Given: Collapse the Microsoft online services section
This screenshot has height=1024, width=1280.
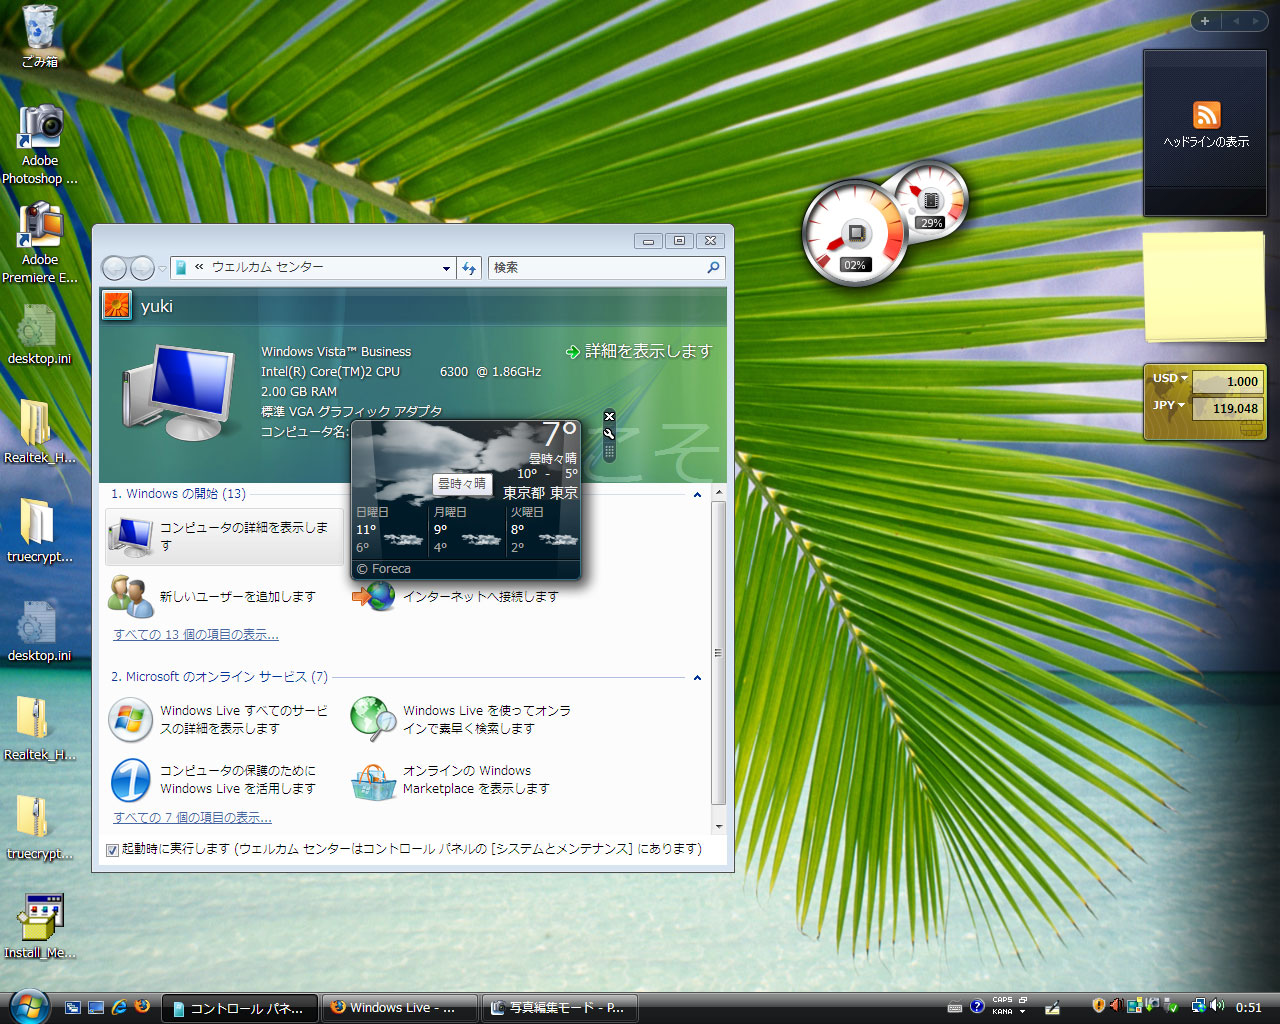Looking at the screenshot, I should click(x=697, y=677).
